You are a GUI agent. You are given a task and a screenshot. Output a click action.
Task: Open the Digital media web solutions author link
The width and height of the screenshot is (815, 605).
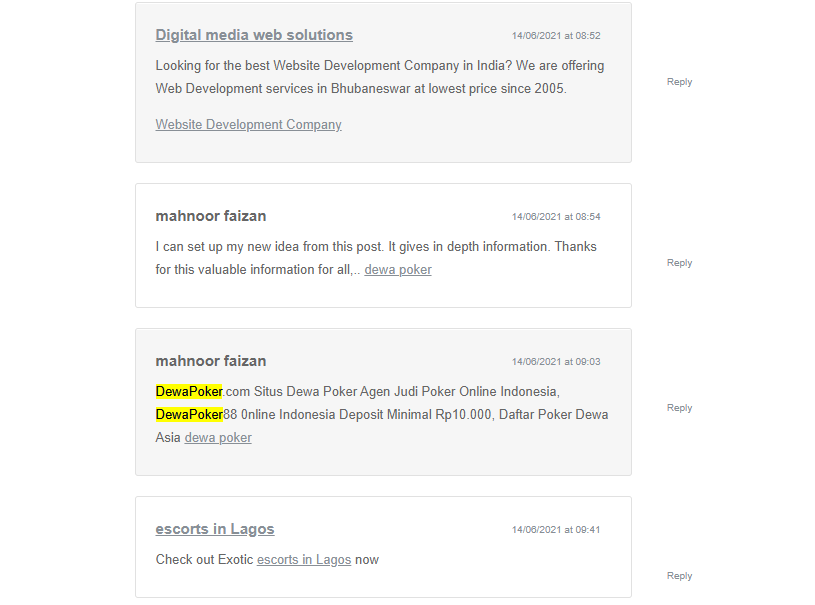[254, 35]
